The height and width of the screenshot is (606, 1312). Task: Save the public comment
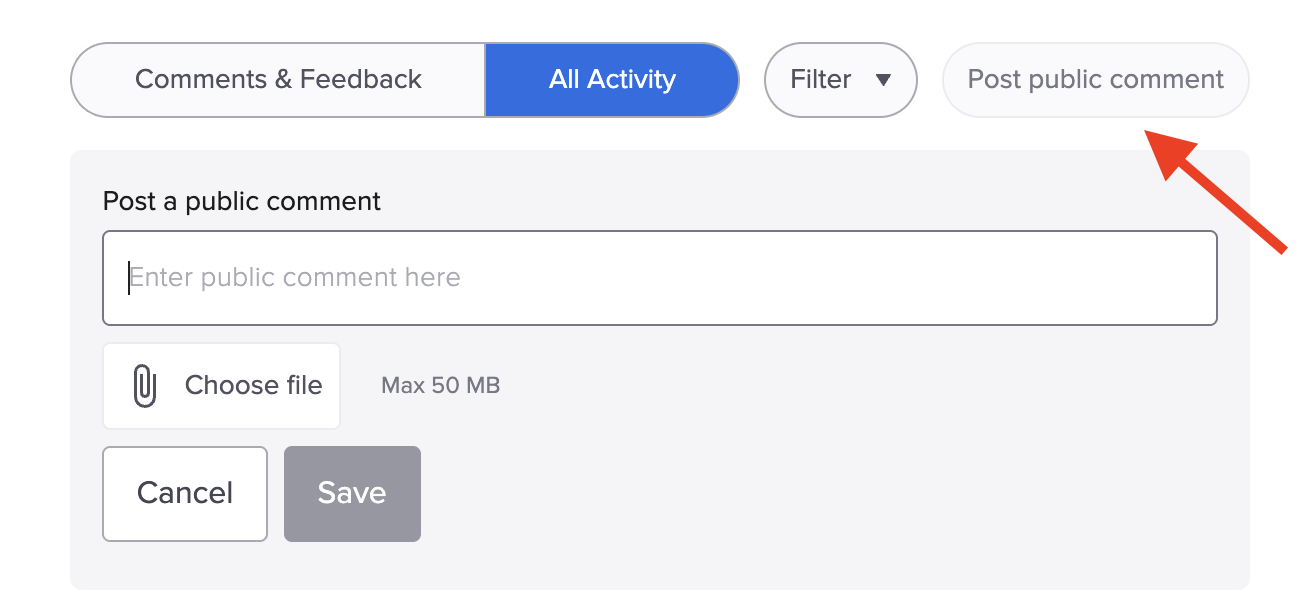click(x=352, y=493)
